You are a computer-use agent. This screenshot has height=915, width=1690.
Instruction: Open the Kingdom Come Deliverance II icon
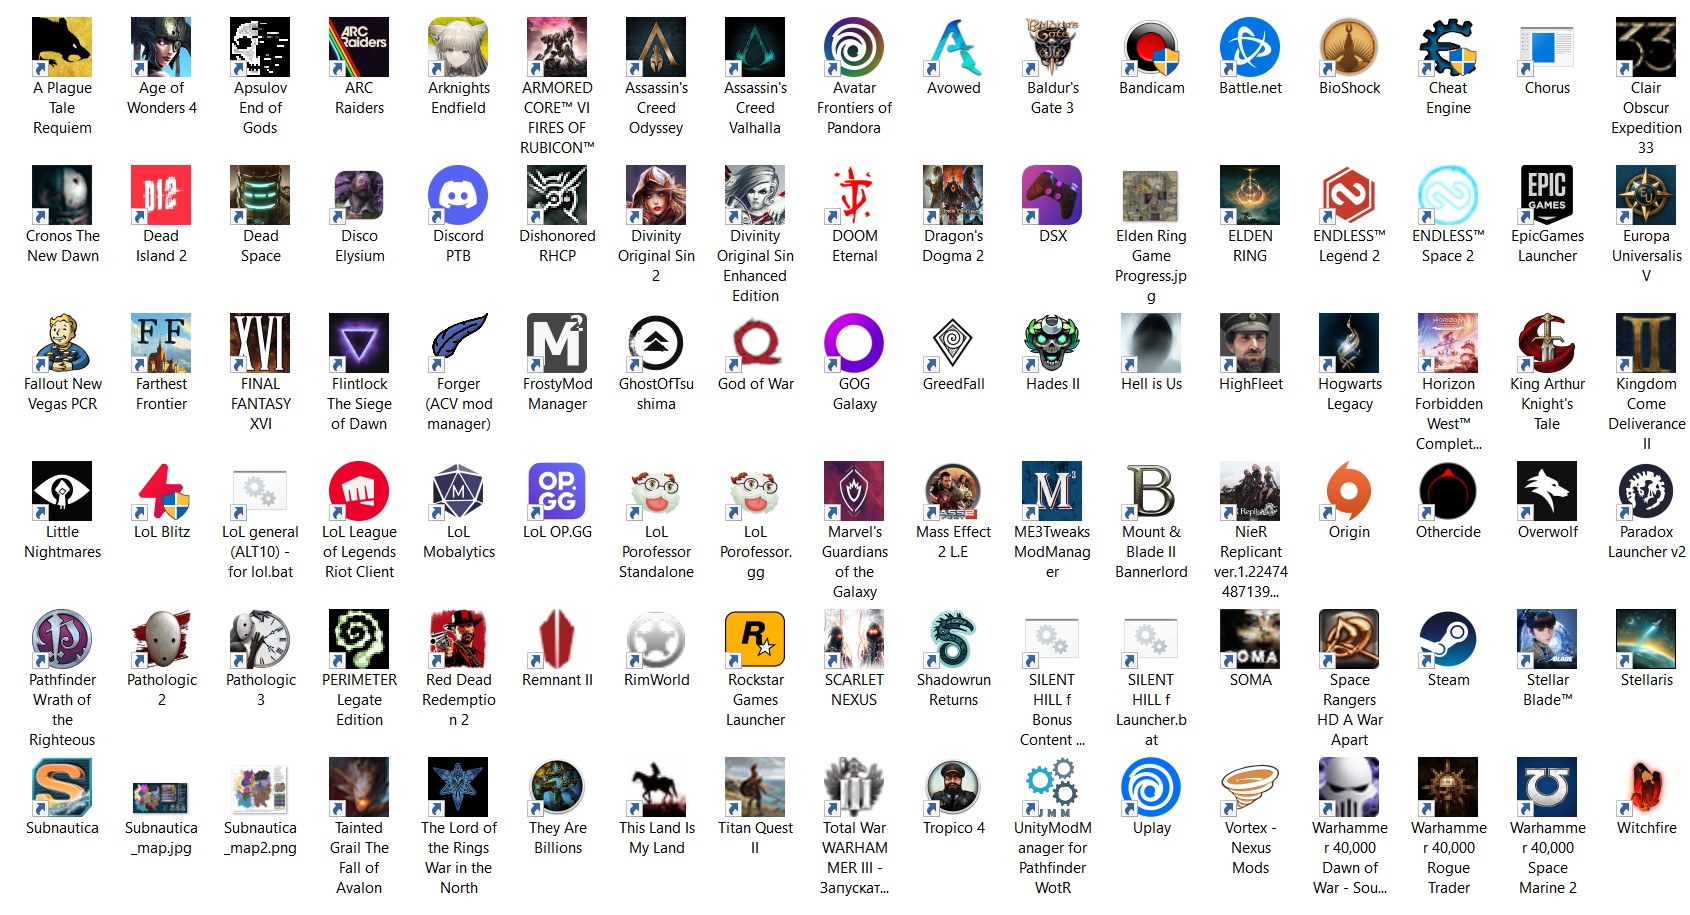pyautogui.click(x=1646, y=343)
